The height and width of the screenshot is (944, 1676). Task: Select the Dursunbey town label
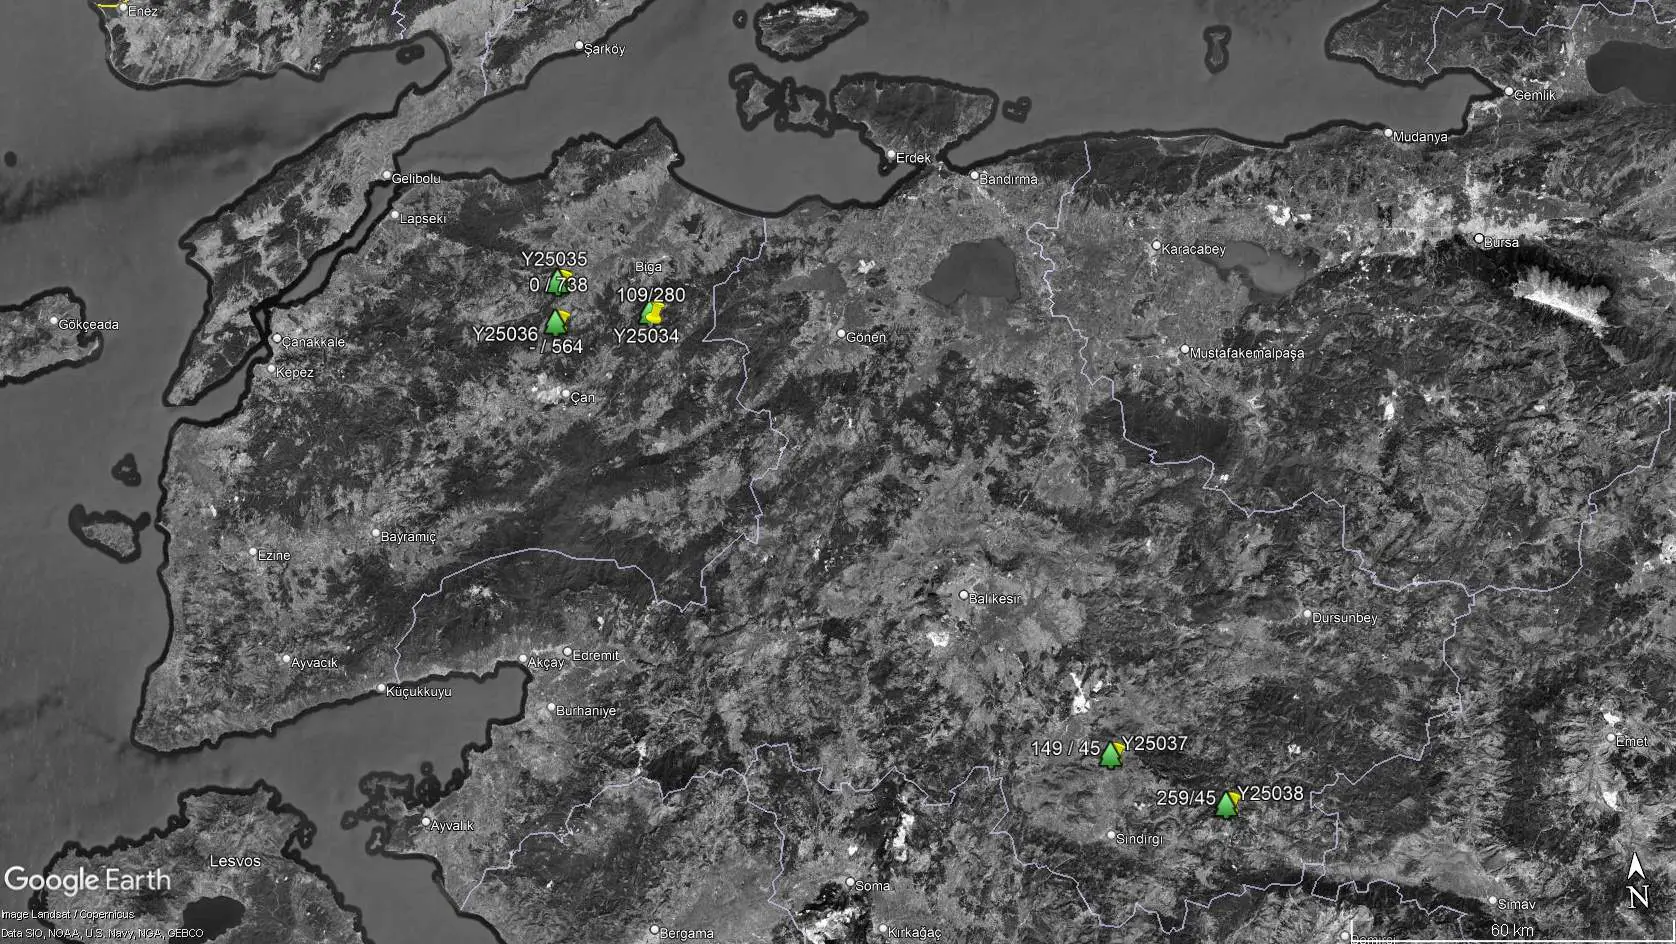pos(1345,617)
